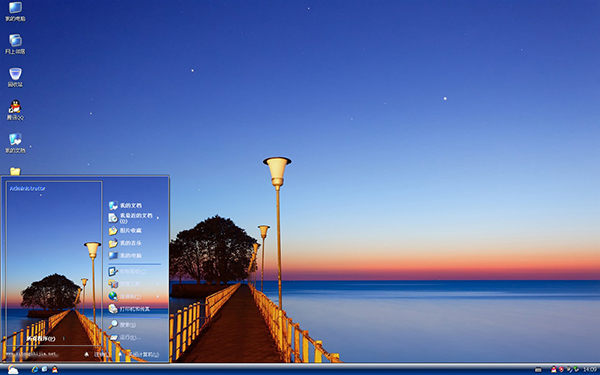The image size is (600, 375).
Task: Expand the 连接到 connect-to submenu in the Start menu
Action: (134, 297)
